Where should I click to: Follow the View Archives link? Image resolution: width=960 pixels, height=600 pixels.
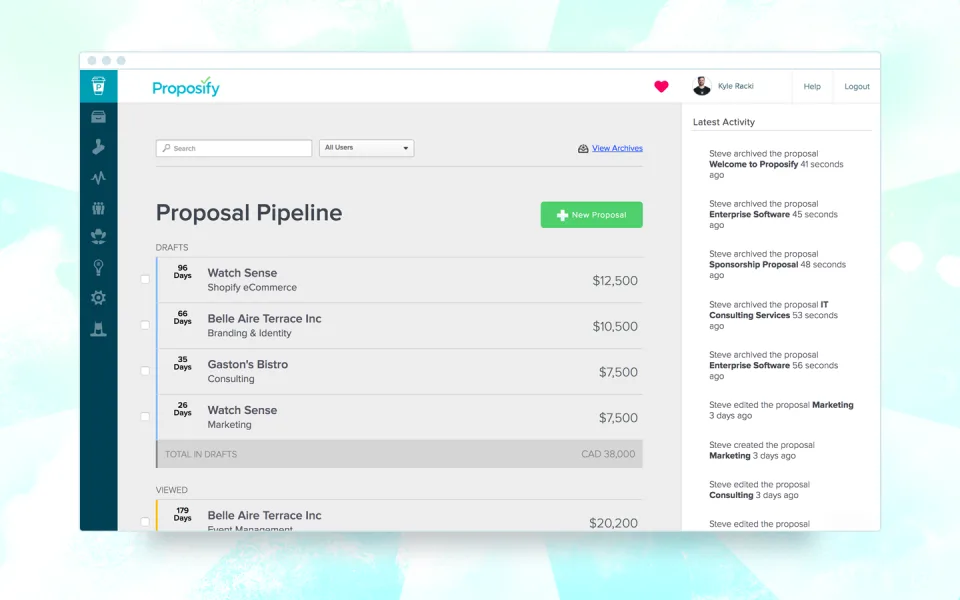point(617,148)
